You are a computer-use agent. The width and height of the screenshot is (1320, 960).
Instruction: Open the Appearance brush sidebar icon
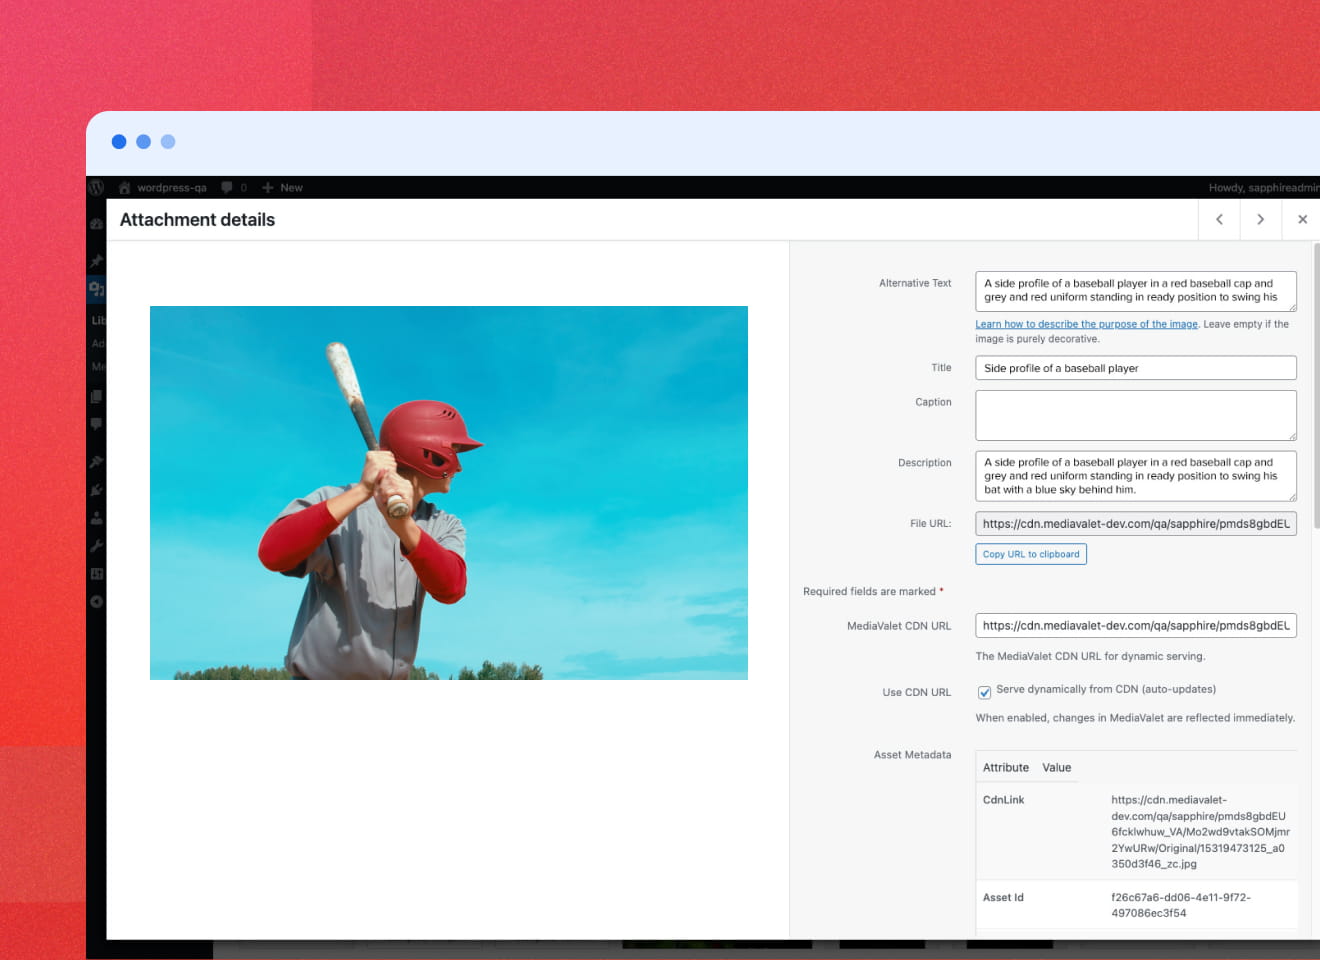click(96, 462)
